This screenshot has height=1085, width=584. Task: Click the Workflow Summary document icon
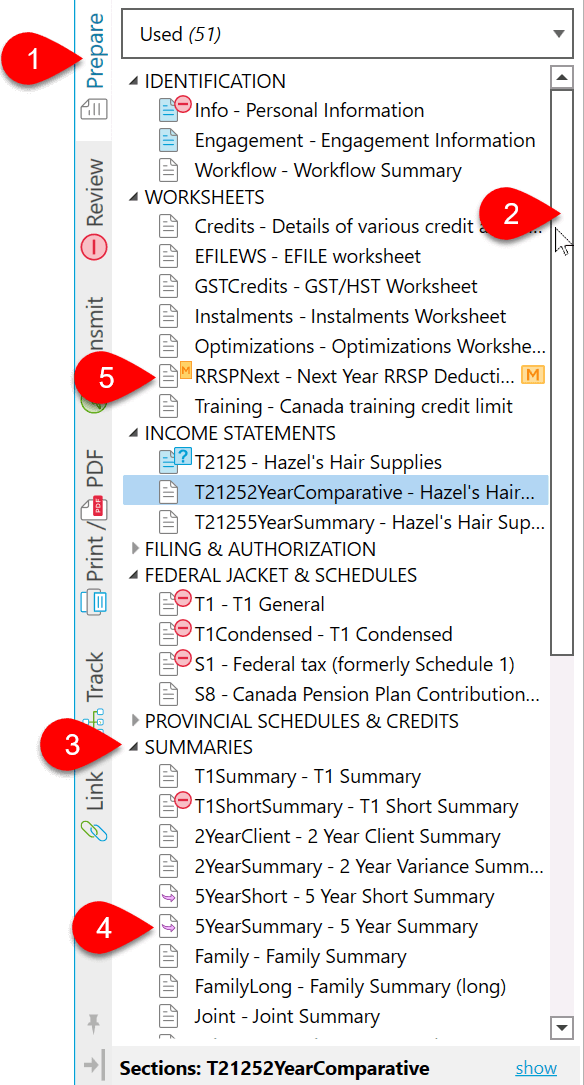[170, 170]
